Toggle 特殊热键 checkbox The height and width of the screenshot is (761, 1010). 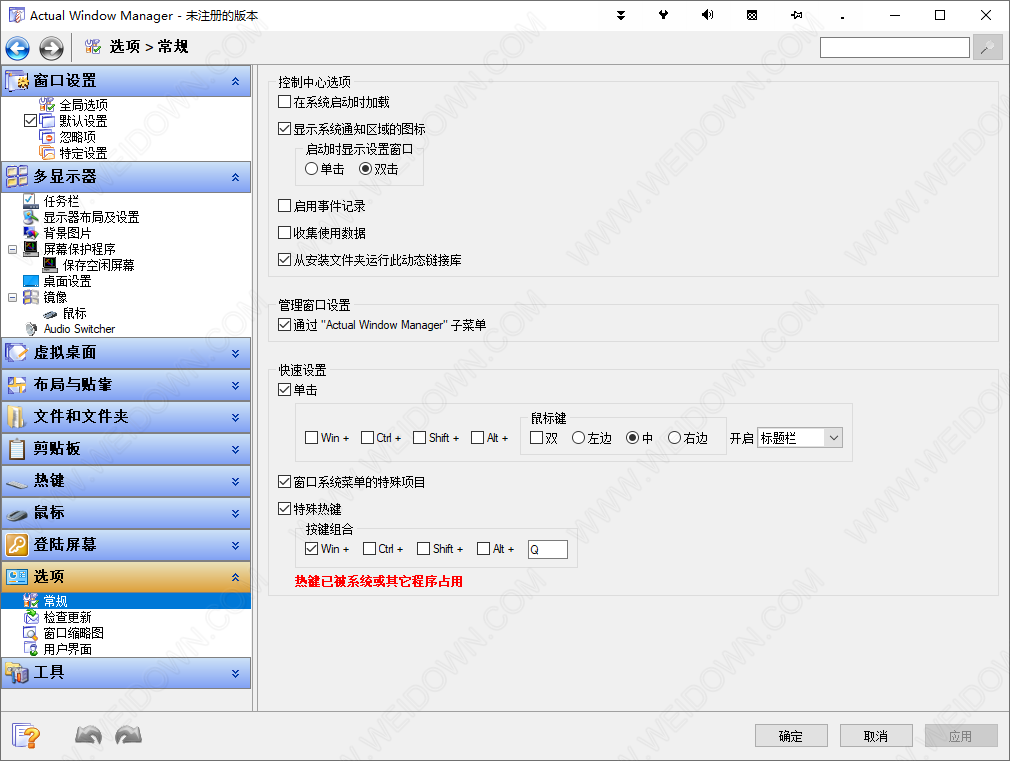pos(284,509)
